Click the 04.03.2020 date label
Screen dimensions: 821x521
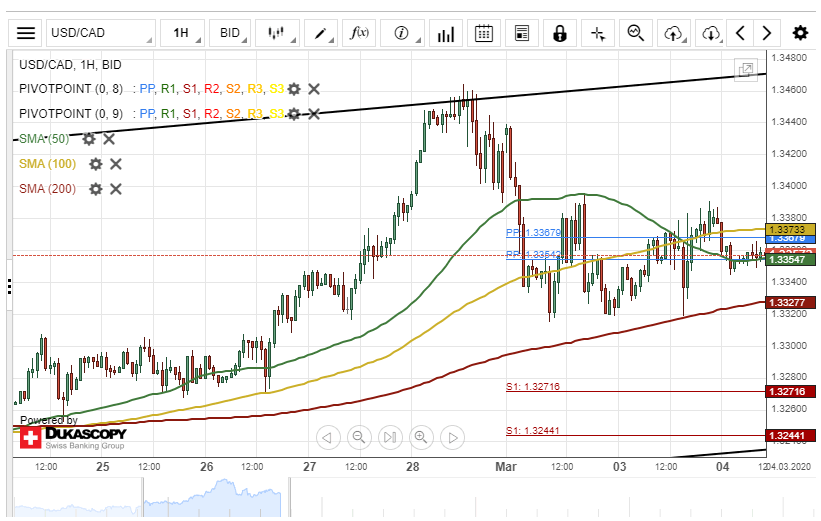(x=791, y=467)
